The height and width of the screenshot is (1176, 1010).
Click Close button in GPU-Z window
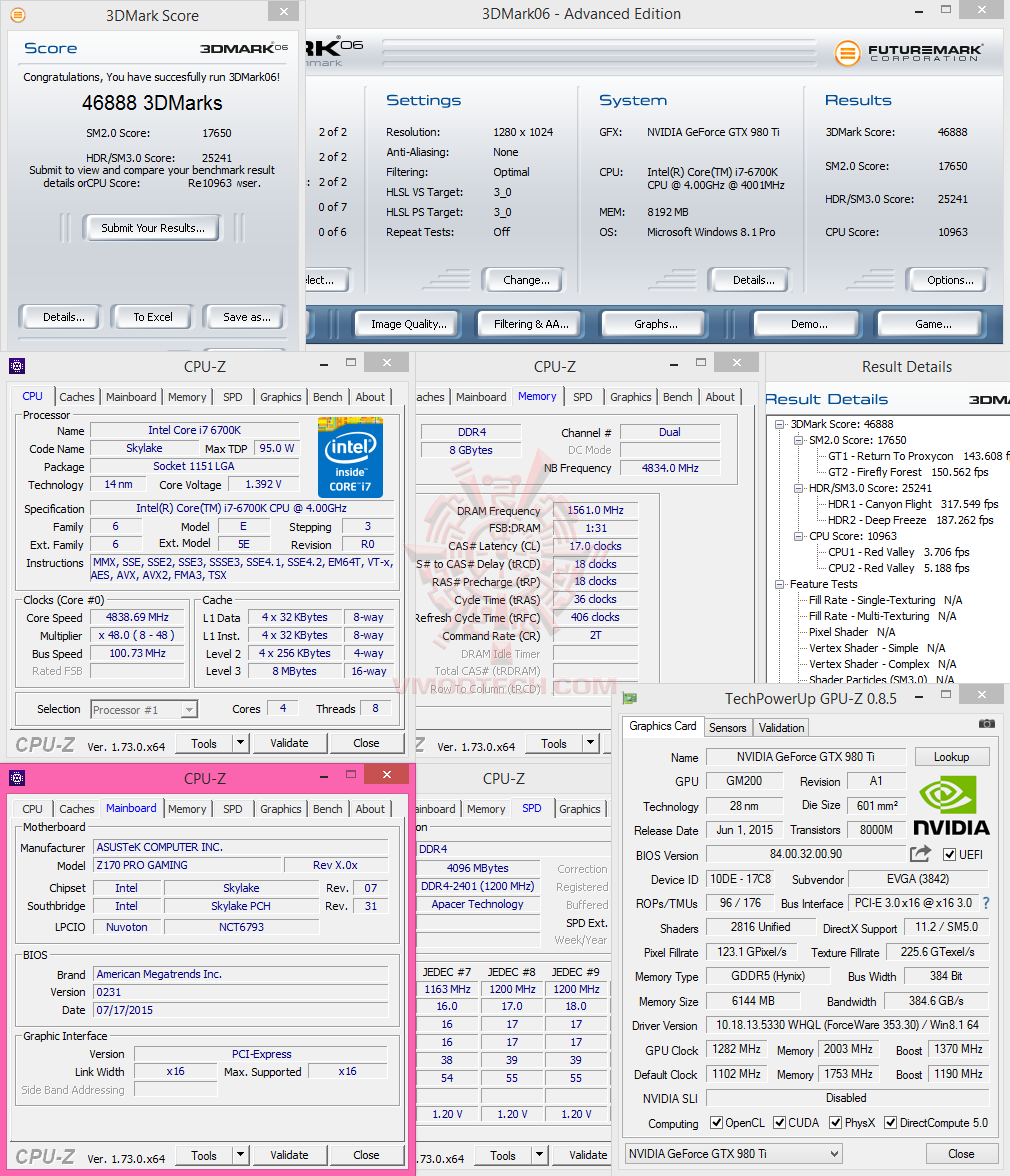(x=961, y=1154)
